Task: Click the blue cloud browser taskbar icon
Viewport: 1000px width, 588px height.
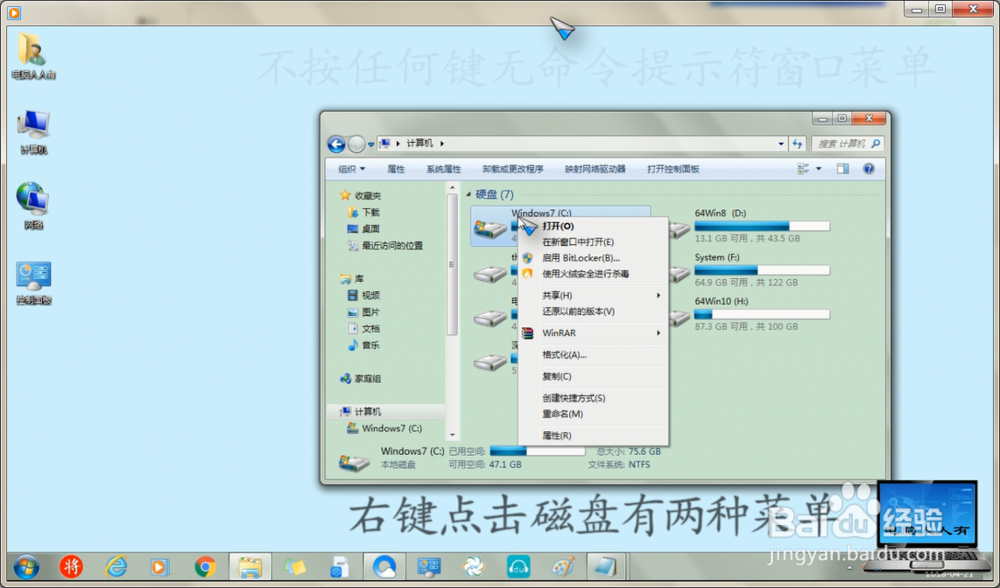Action: 384,566
